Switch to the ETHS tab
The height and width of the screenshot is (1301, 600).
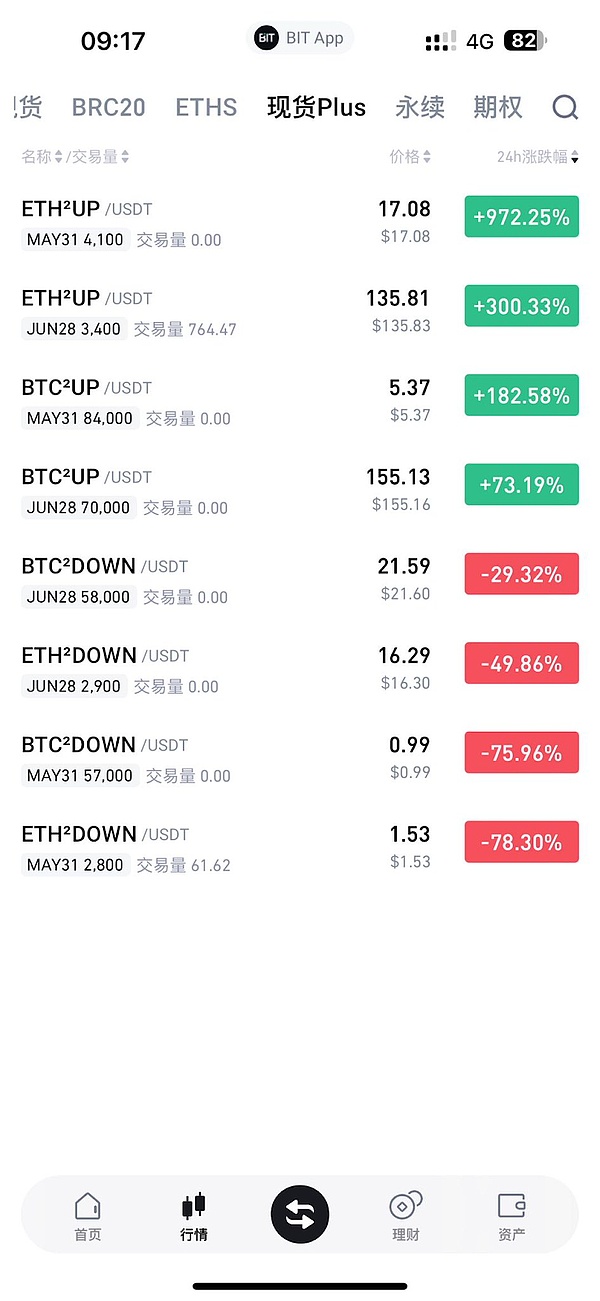206,107
